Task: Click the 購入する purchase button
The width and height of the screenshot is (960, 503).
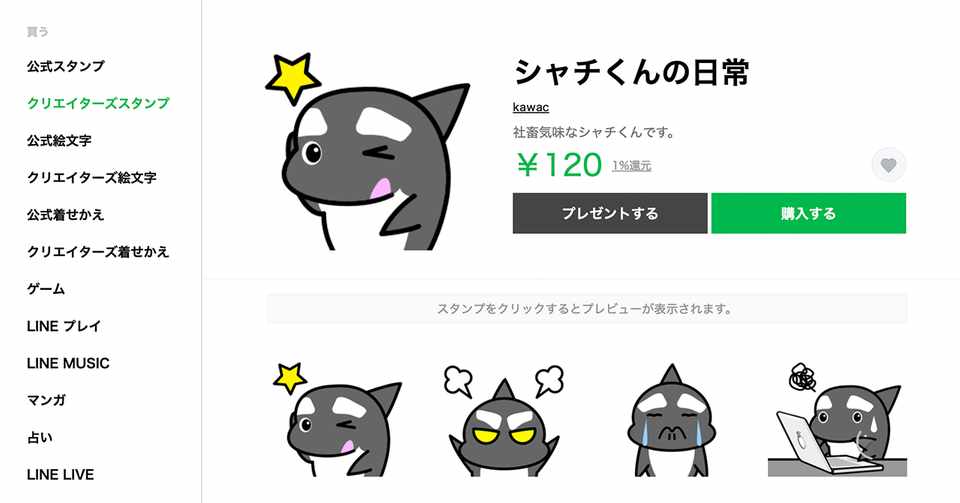Action: pyautogui.click(x=808, y=213)
